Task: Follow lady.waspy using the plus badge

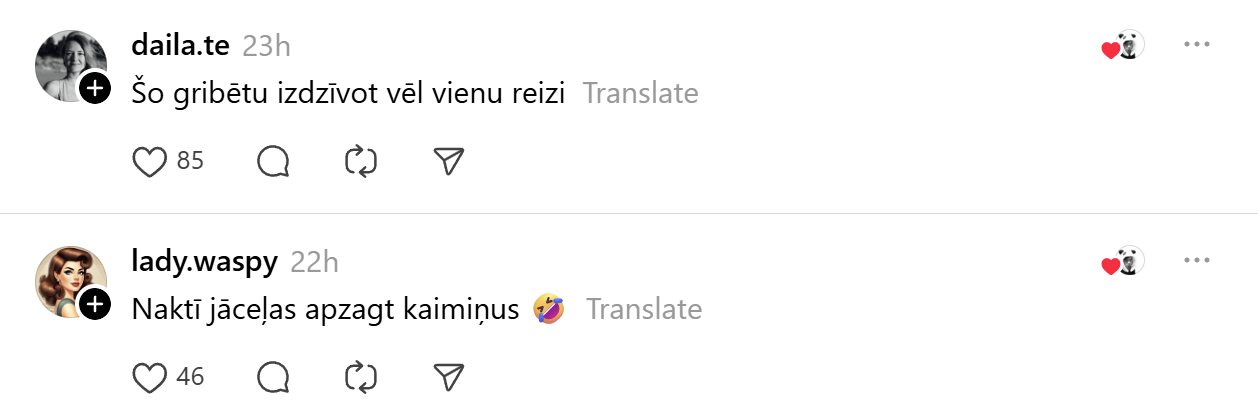Action: click(95, 304)
